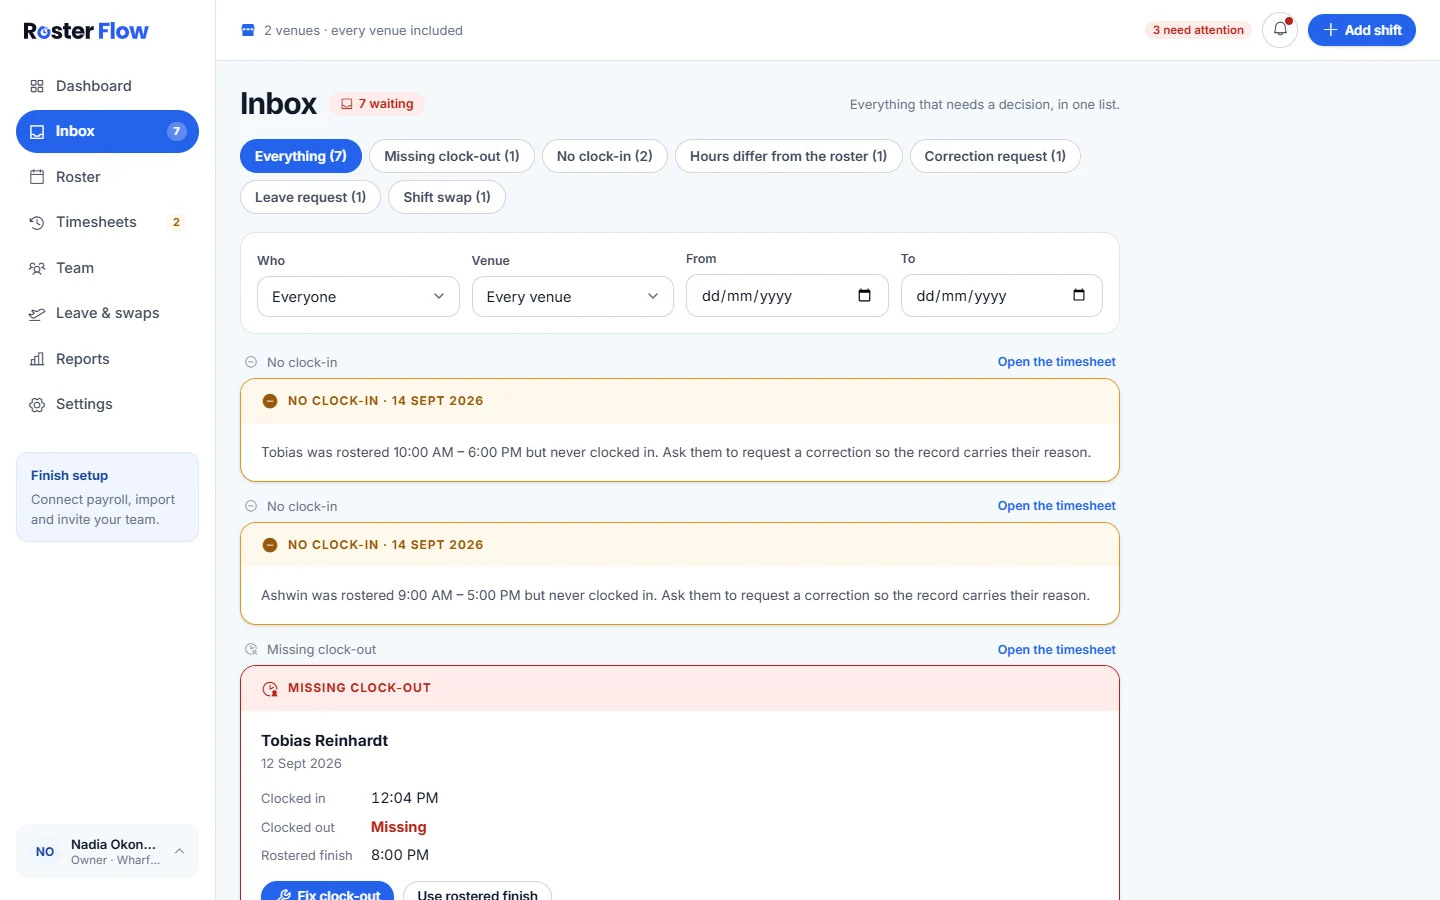Click the Inbox tray icon in sidebar
This screenshot has width=1440, height=900.
(37, 131)
